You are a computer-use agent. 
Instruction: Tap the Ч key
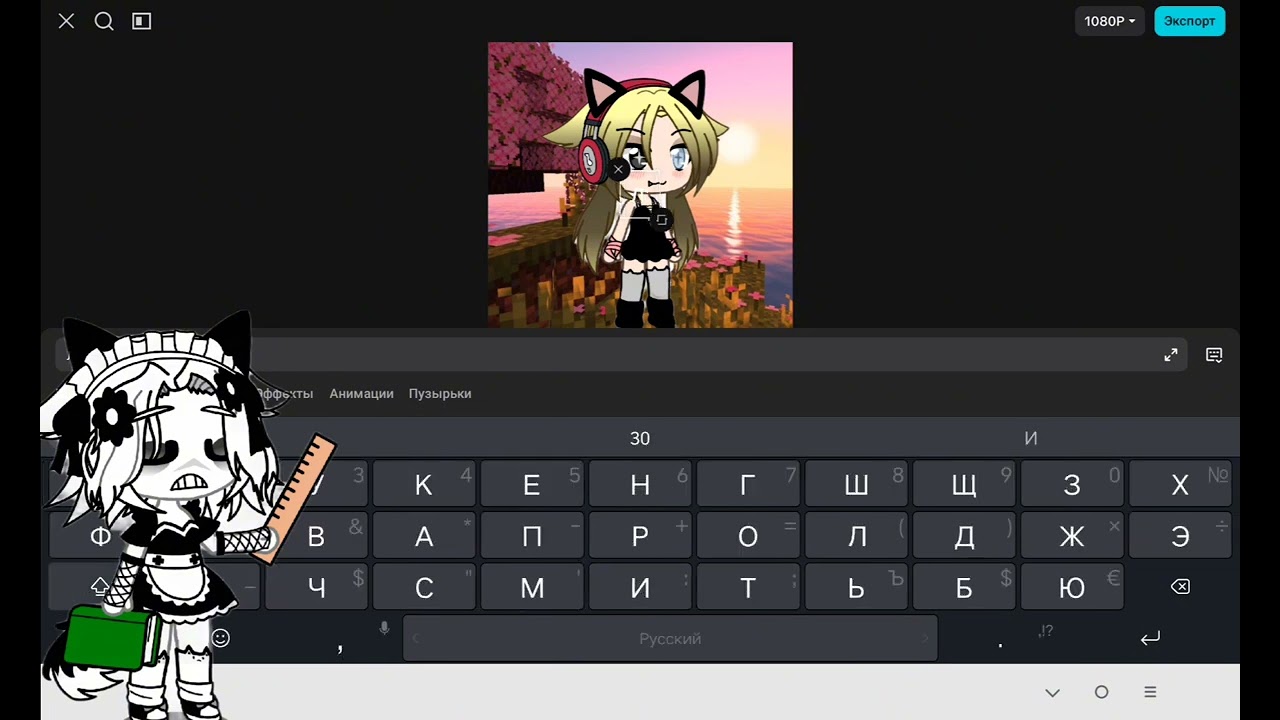[316, 587]
